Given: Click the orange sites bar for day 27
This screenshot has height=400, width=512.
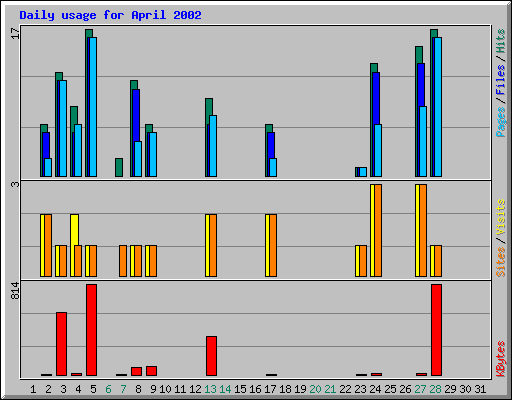Looking at the screenshot, I should coord(423,230).
